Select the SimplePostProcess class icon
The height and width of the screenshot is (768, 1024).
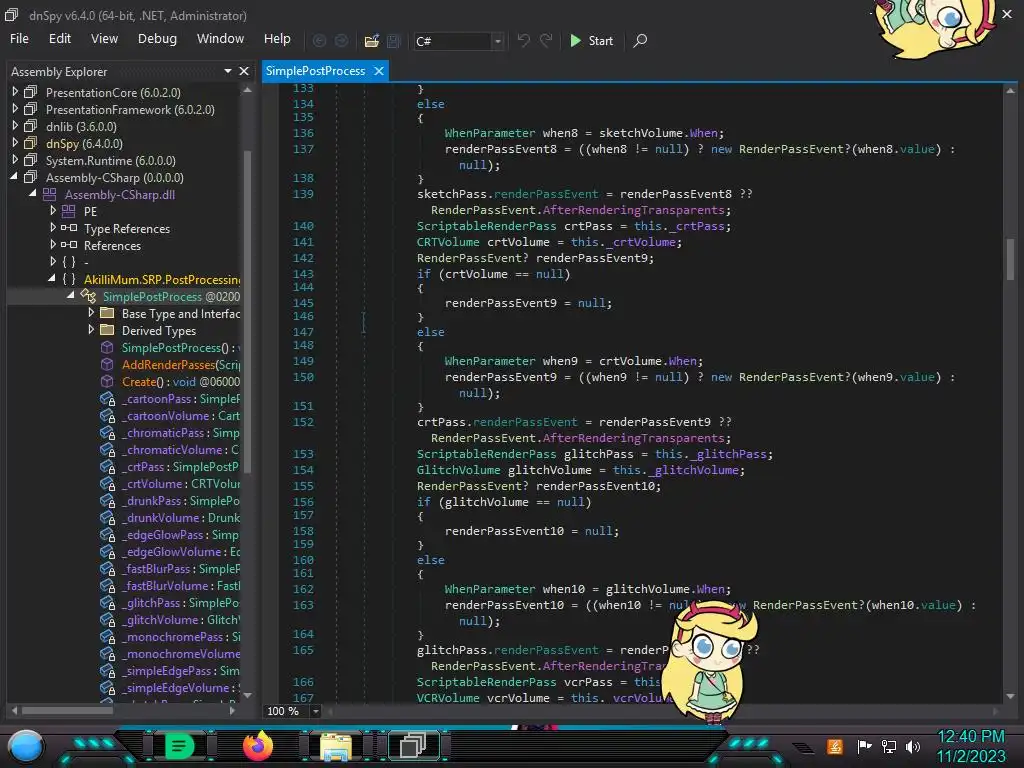click(x=88, y=296)
